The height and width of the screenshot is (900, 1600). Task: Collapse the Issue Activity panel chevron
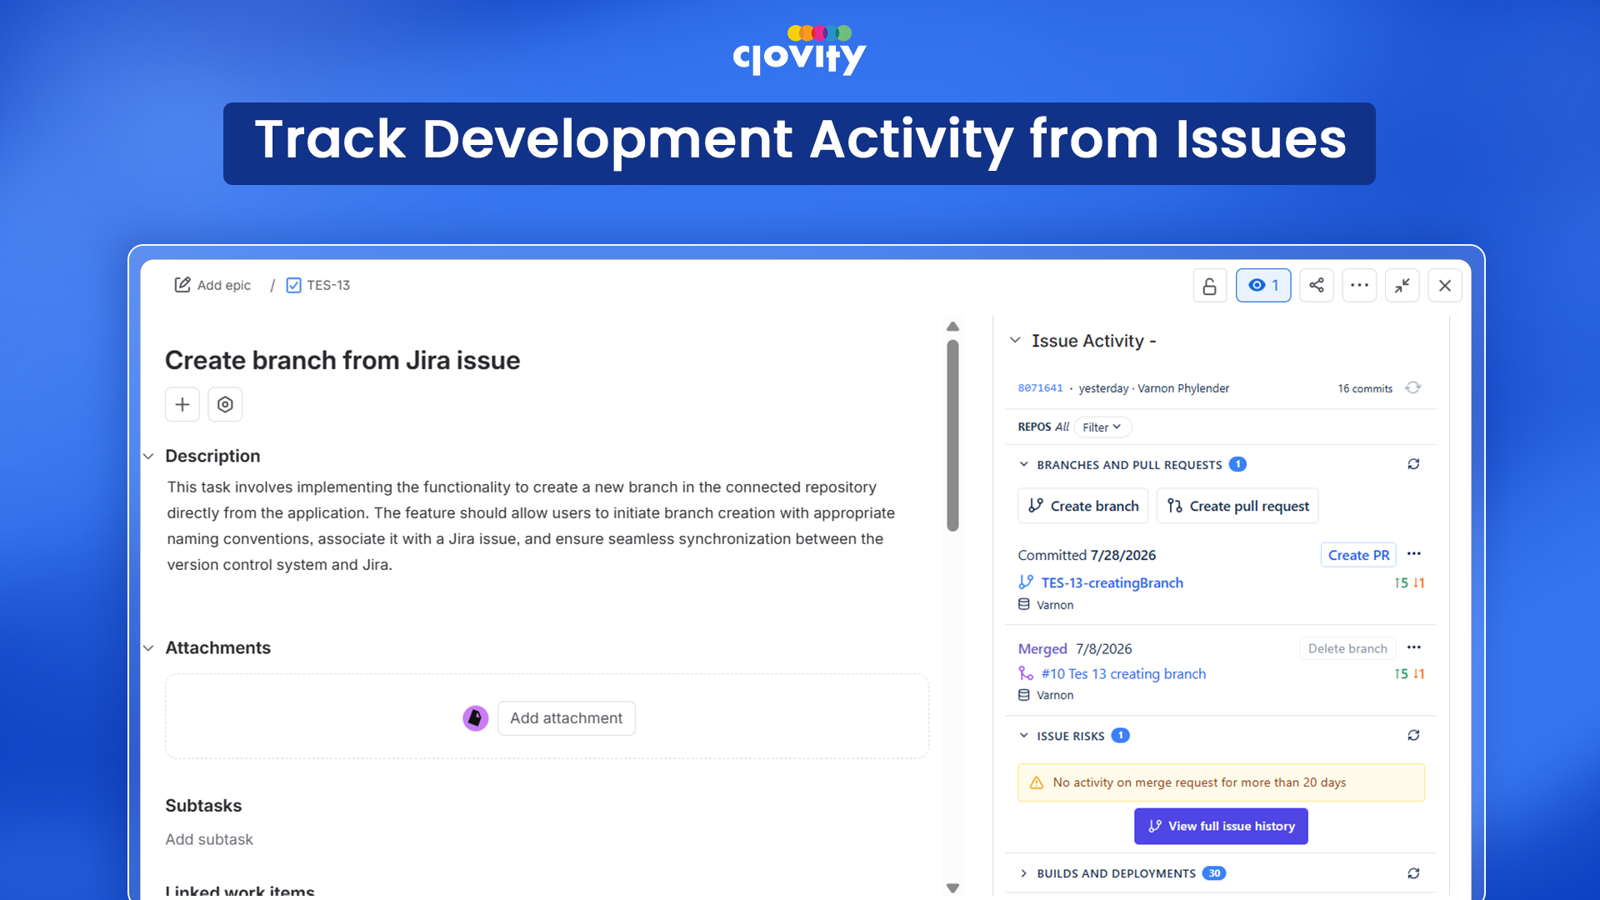(1015, 341)
